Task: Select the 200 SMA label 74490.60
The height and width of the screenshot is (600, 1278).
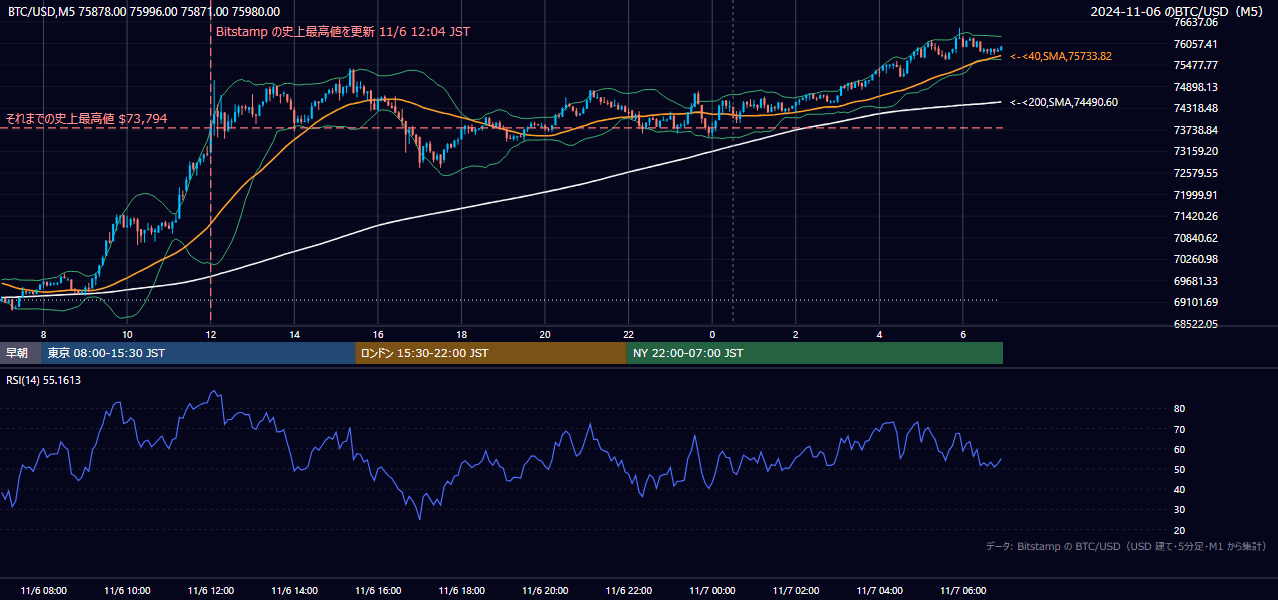Action: pyautogui.click(x=1064, y=102)
